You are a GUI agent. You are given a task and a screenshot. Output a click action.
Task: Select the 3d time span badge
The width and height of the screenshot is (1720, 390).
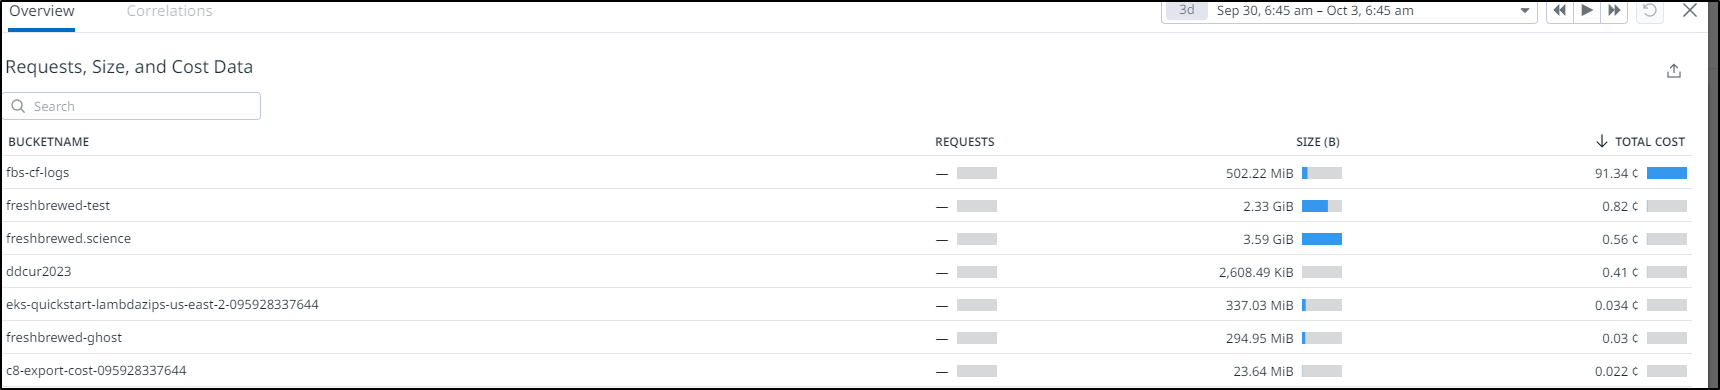coord(1187,10)
